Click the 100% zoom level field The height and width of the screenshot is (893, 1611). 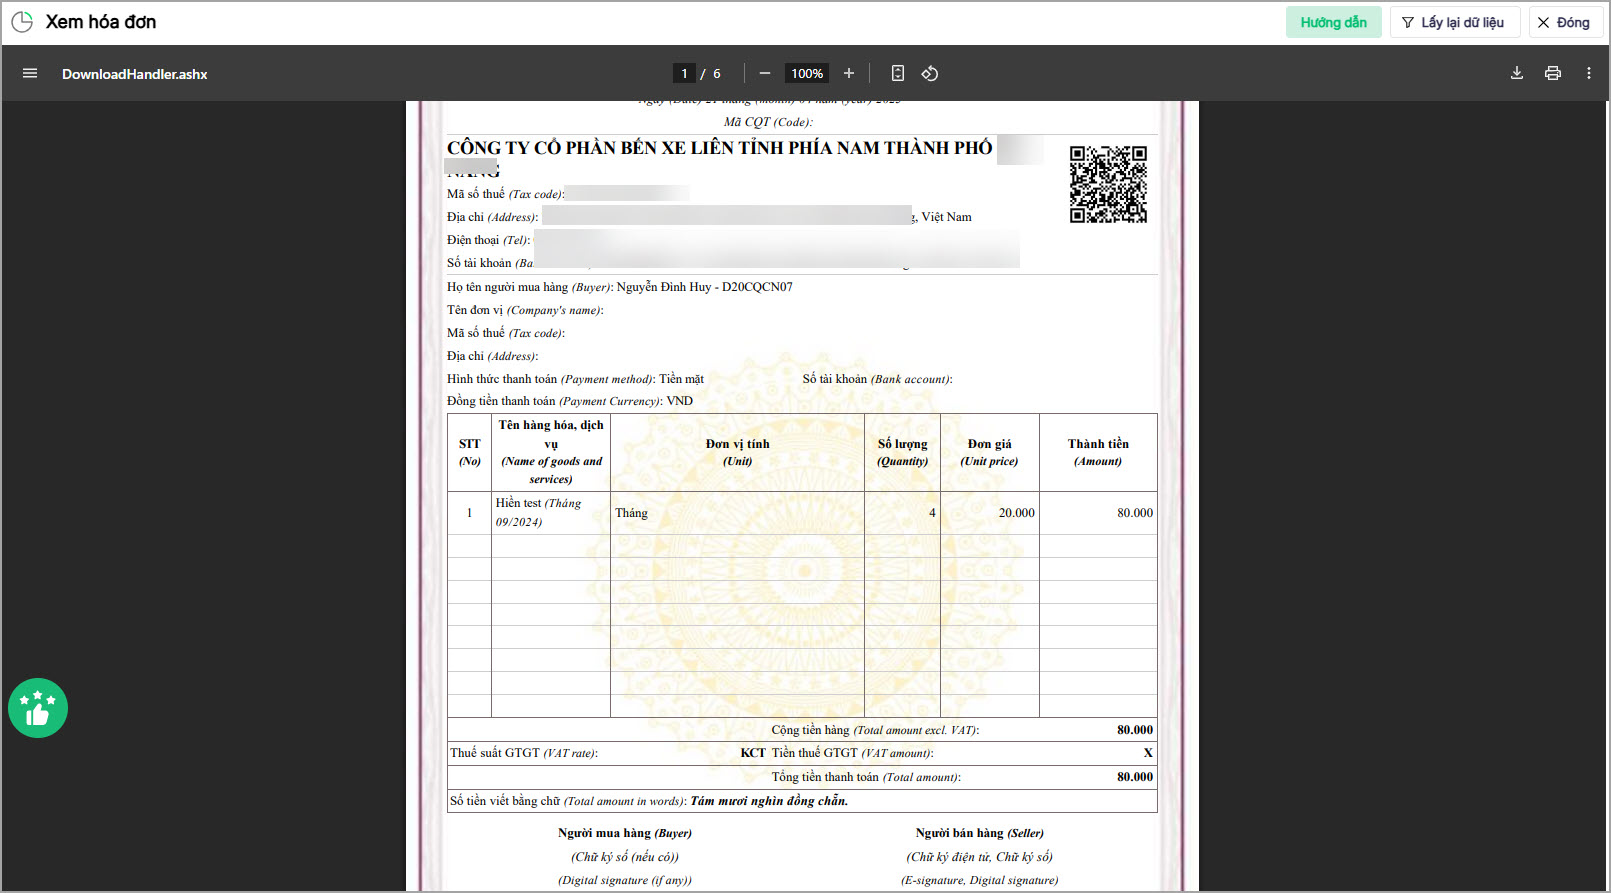pos(807,73)
